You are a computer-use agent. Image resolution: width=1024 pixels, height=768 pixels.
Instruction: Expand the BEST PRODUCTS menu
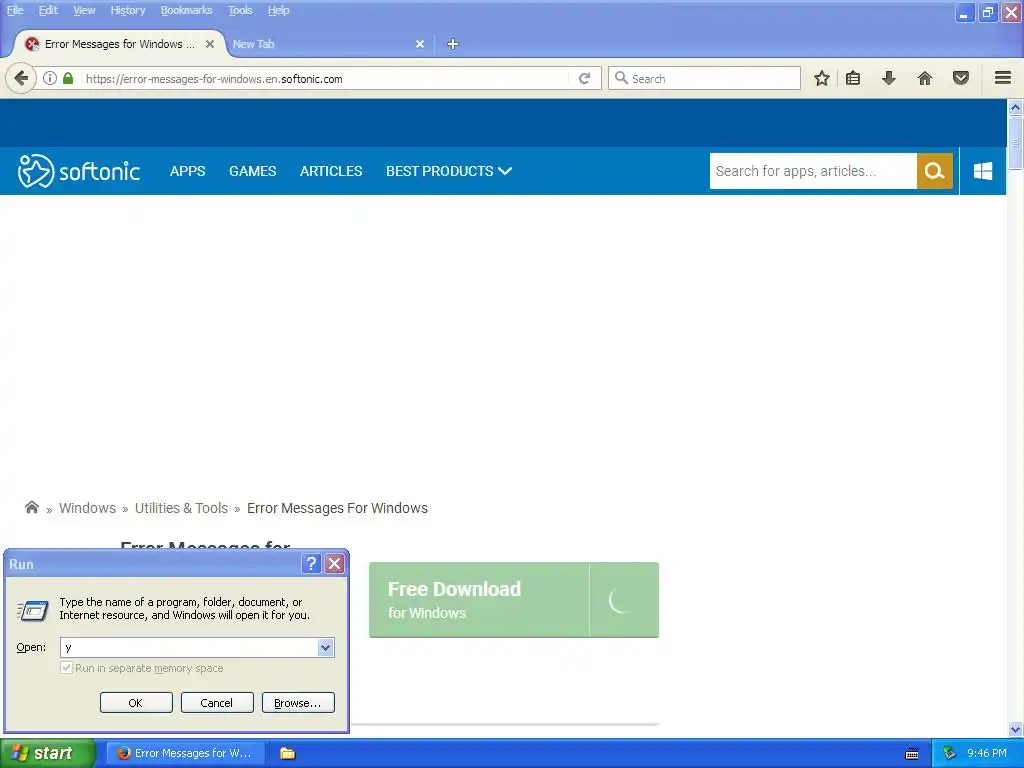449,171
